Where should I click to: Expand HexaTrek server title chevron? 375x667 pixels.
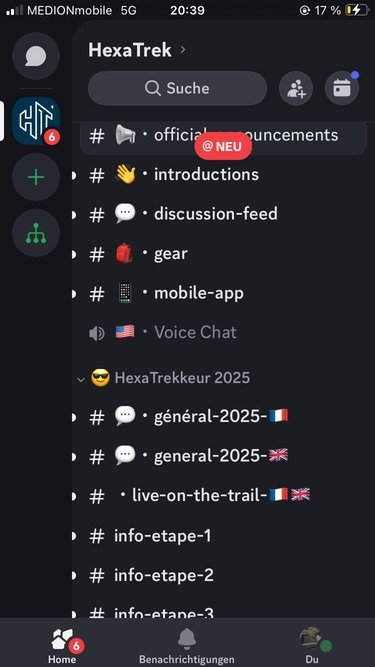pos(183,50)
